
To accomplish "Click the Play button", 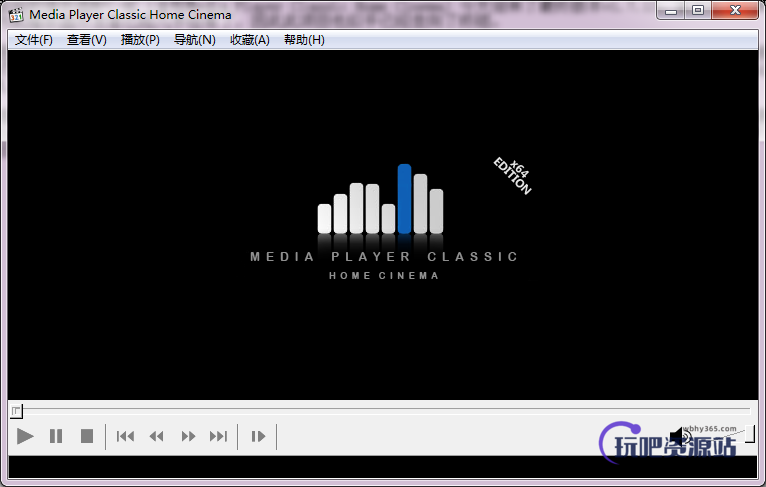I will click(25, 436).
